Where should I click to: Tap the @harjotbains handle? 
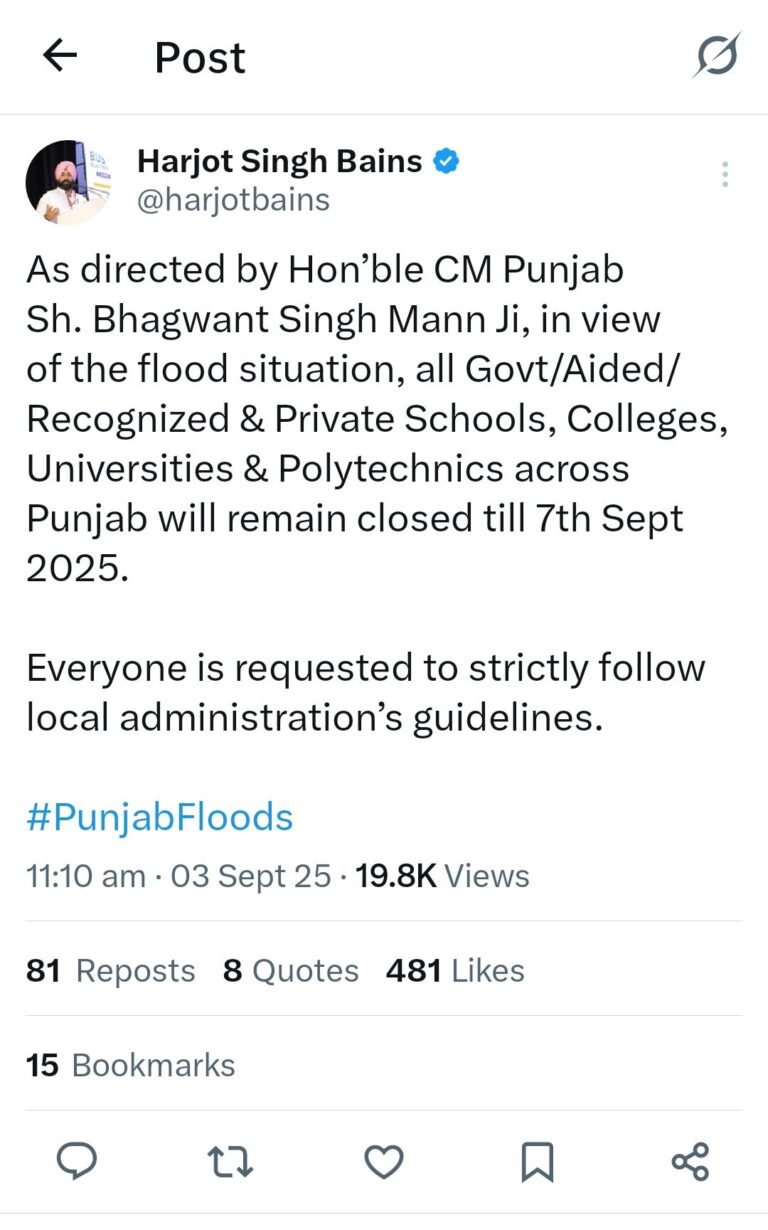pyautogui.click(x=233, y=200)
